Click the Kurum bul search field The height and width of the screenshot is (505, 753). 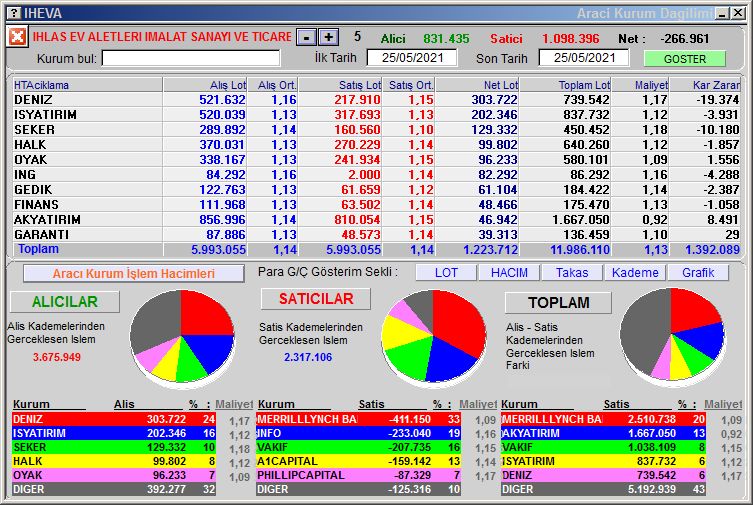(190, 59)
